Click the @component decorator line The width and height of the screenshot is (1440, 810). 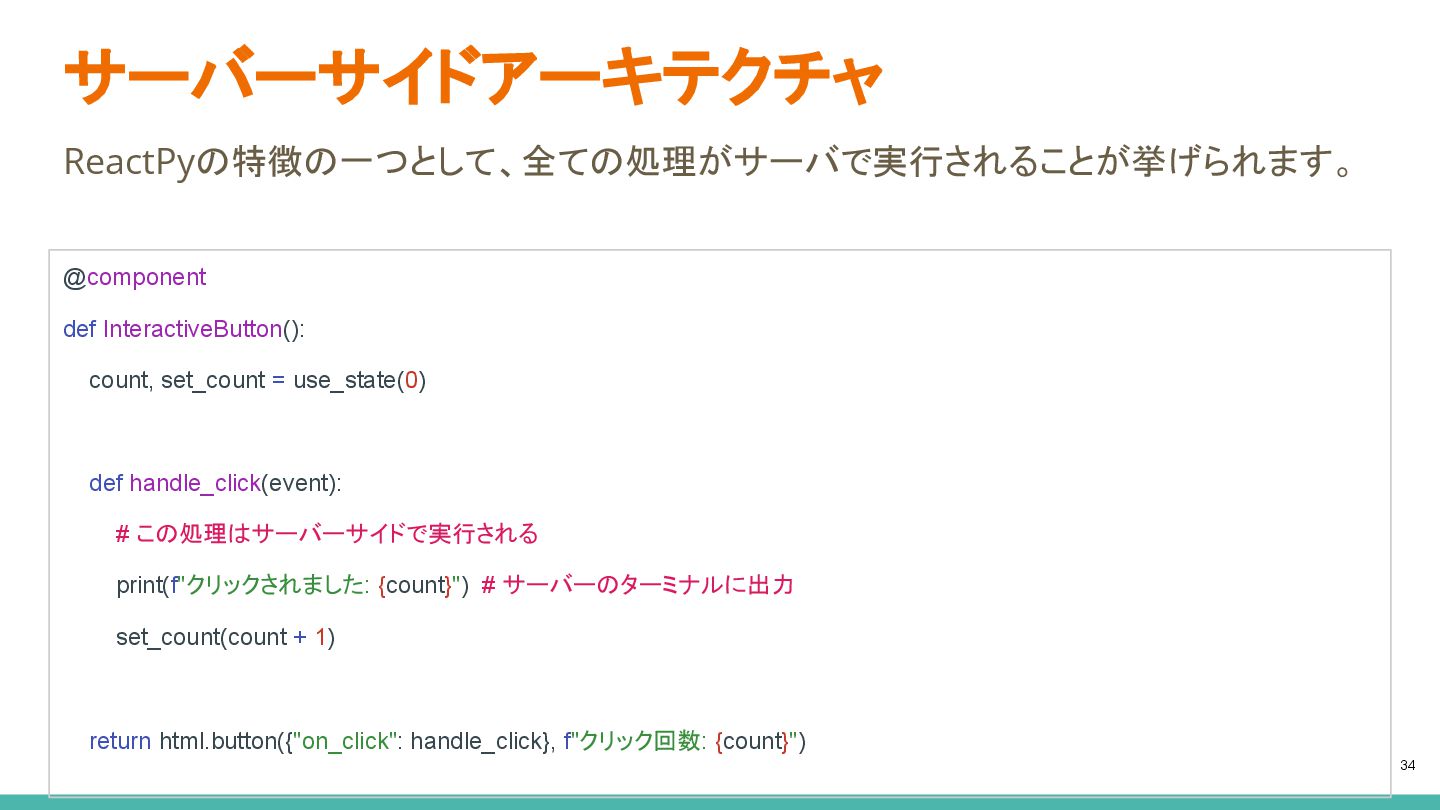click(135, 277)
